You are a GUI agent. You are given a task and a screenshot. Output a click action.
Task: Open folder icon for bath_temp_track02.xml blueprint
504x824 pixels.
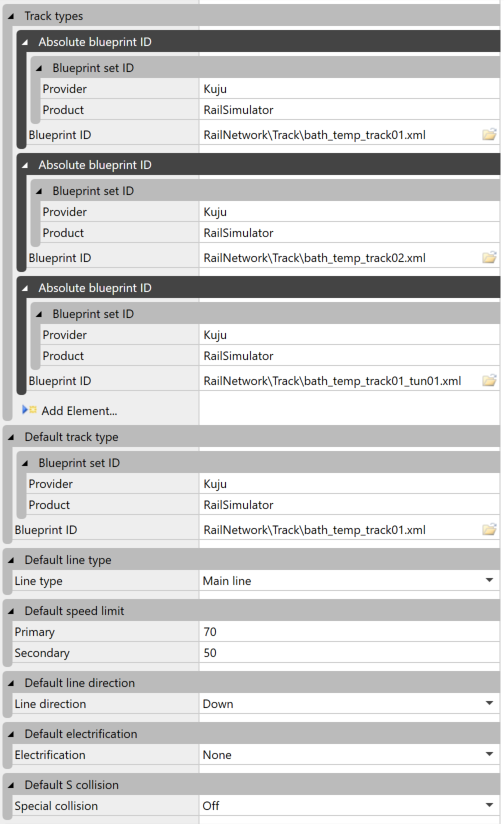[489, 258]
